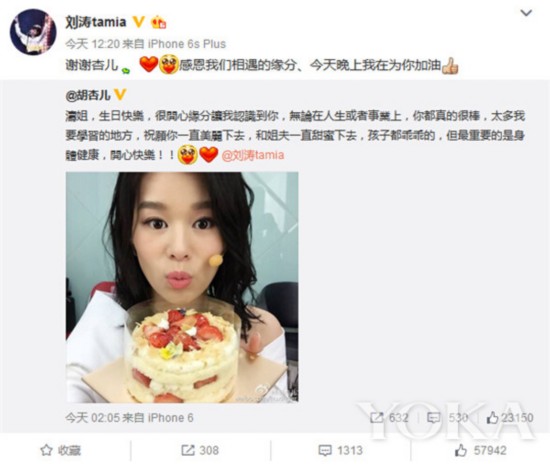Viewport: 550px width, 468px height.
Task: Click the membership crown badge icon
Action: click(x=158, y=22)
